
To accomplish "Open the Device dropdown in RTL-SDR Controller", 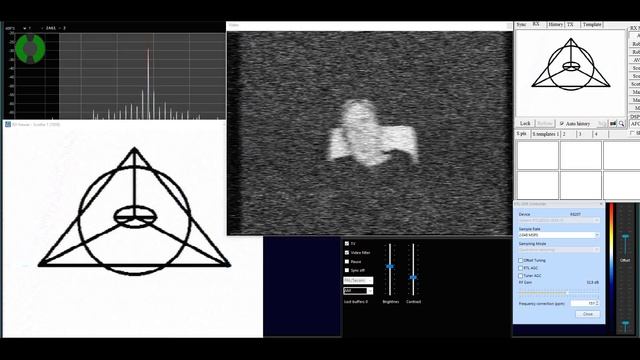I will point(559,220).
